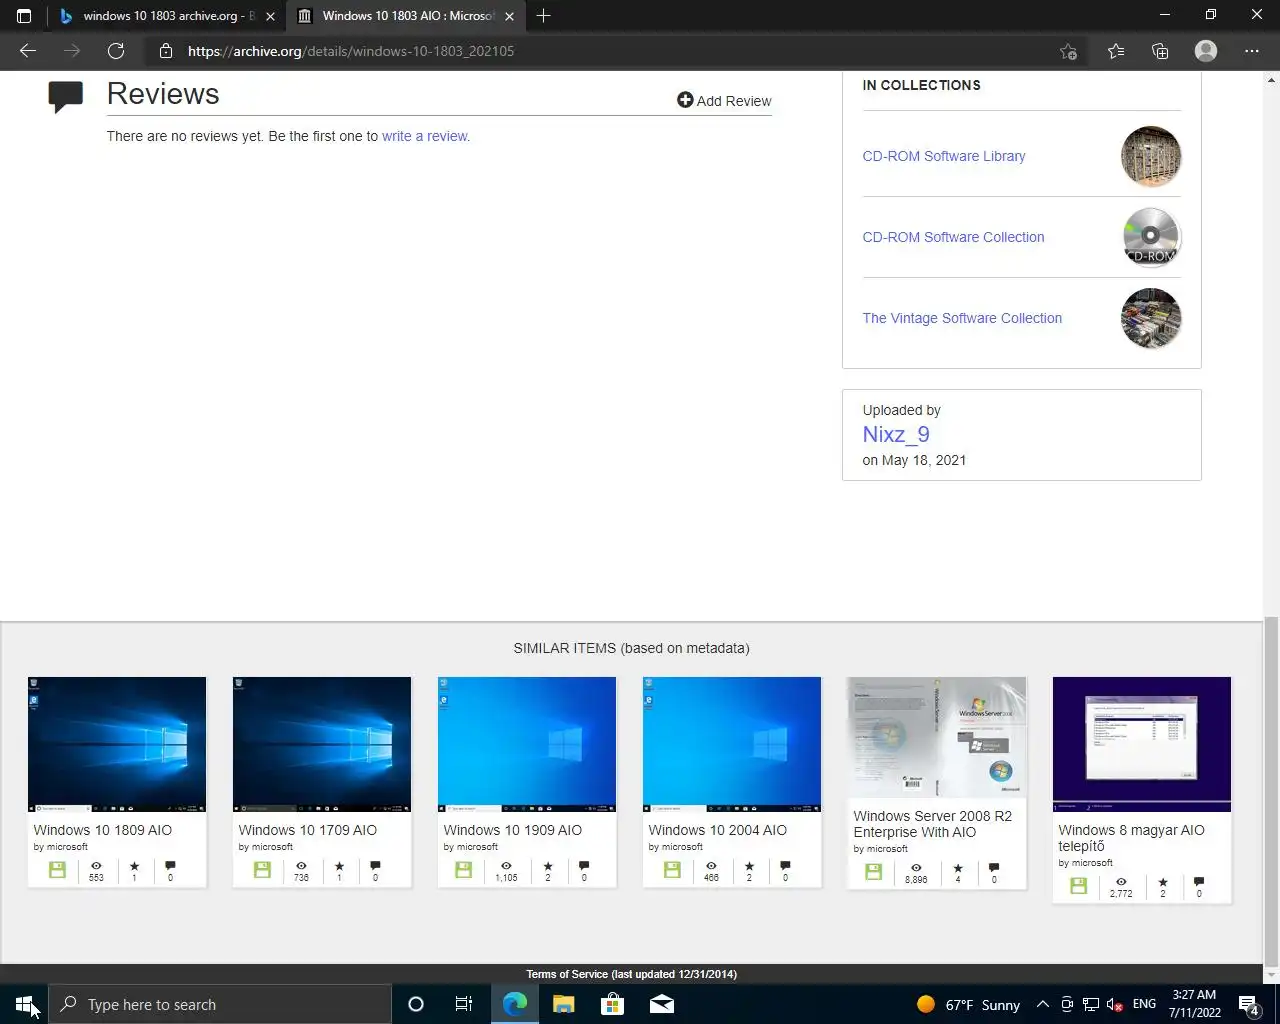
Task: Open File Explorer from the taskbar
Action: point(564,1004)
